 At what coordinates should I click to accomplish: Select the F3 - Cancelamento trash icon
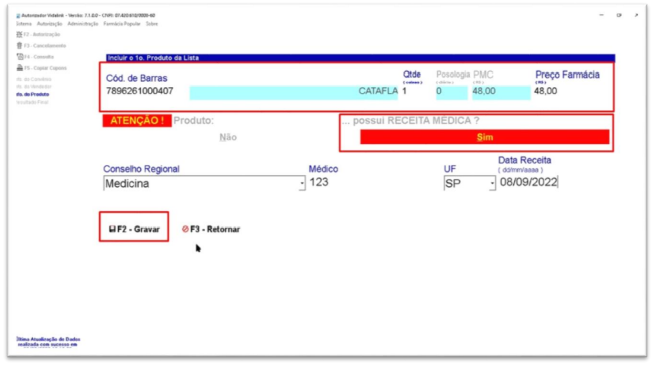tap(19, 45)
